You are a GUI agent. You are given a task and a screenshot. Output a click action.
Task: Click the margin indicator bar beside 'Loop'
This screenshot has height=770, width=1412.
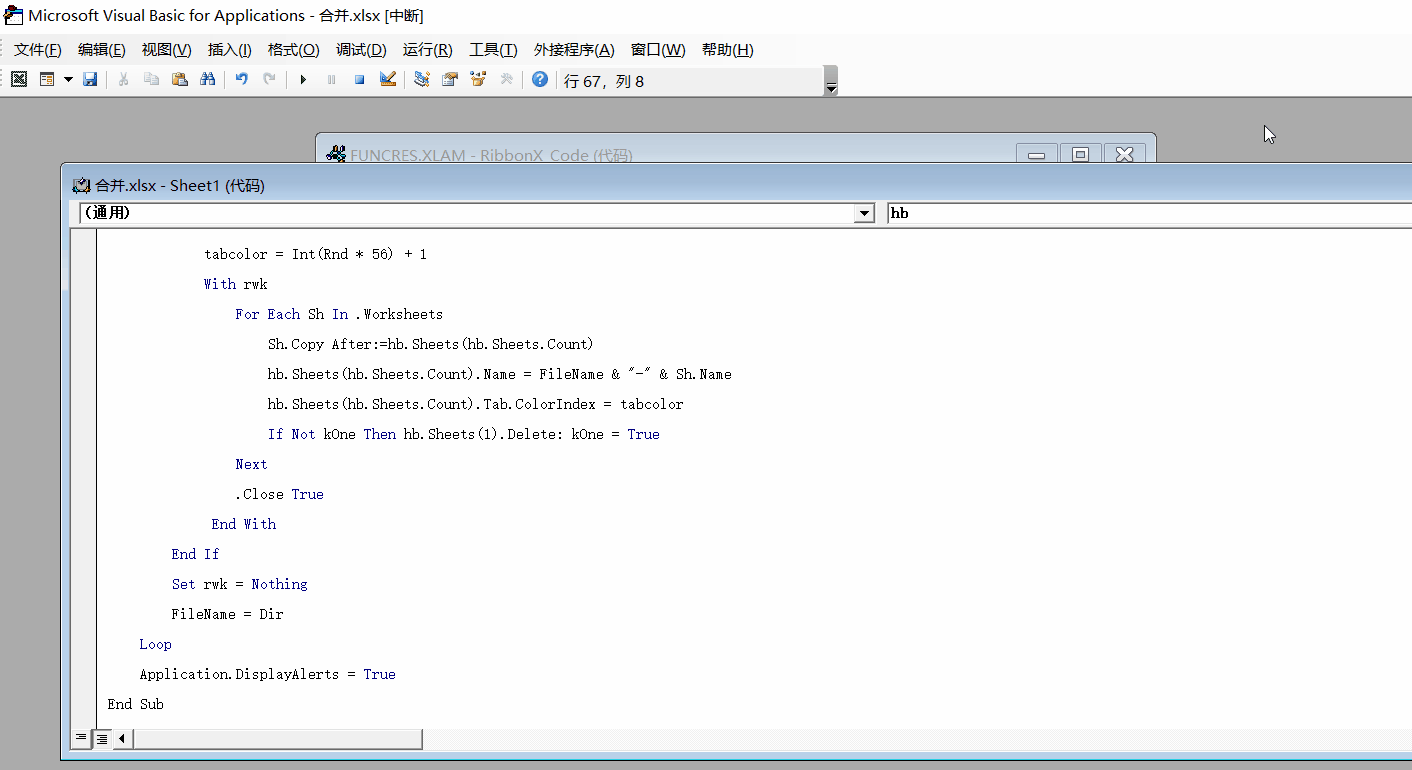83,644
